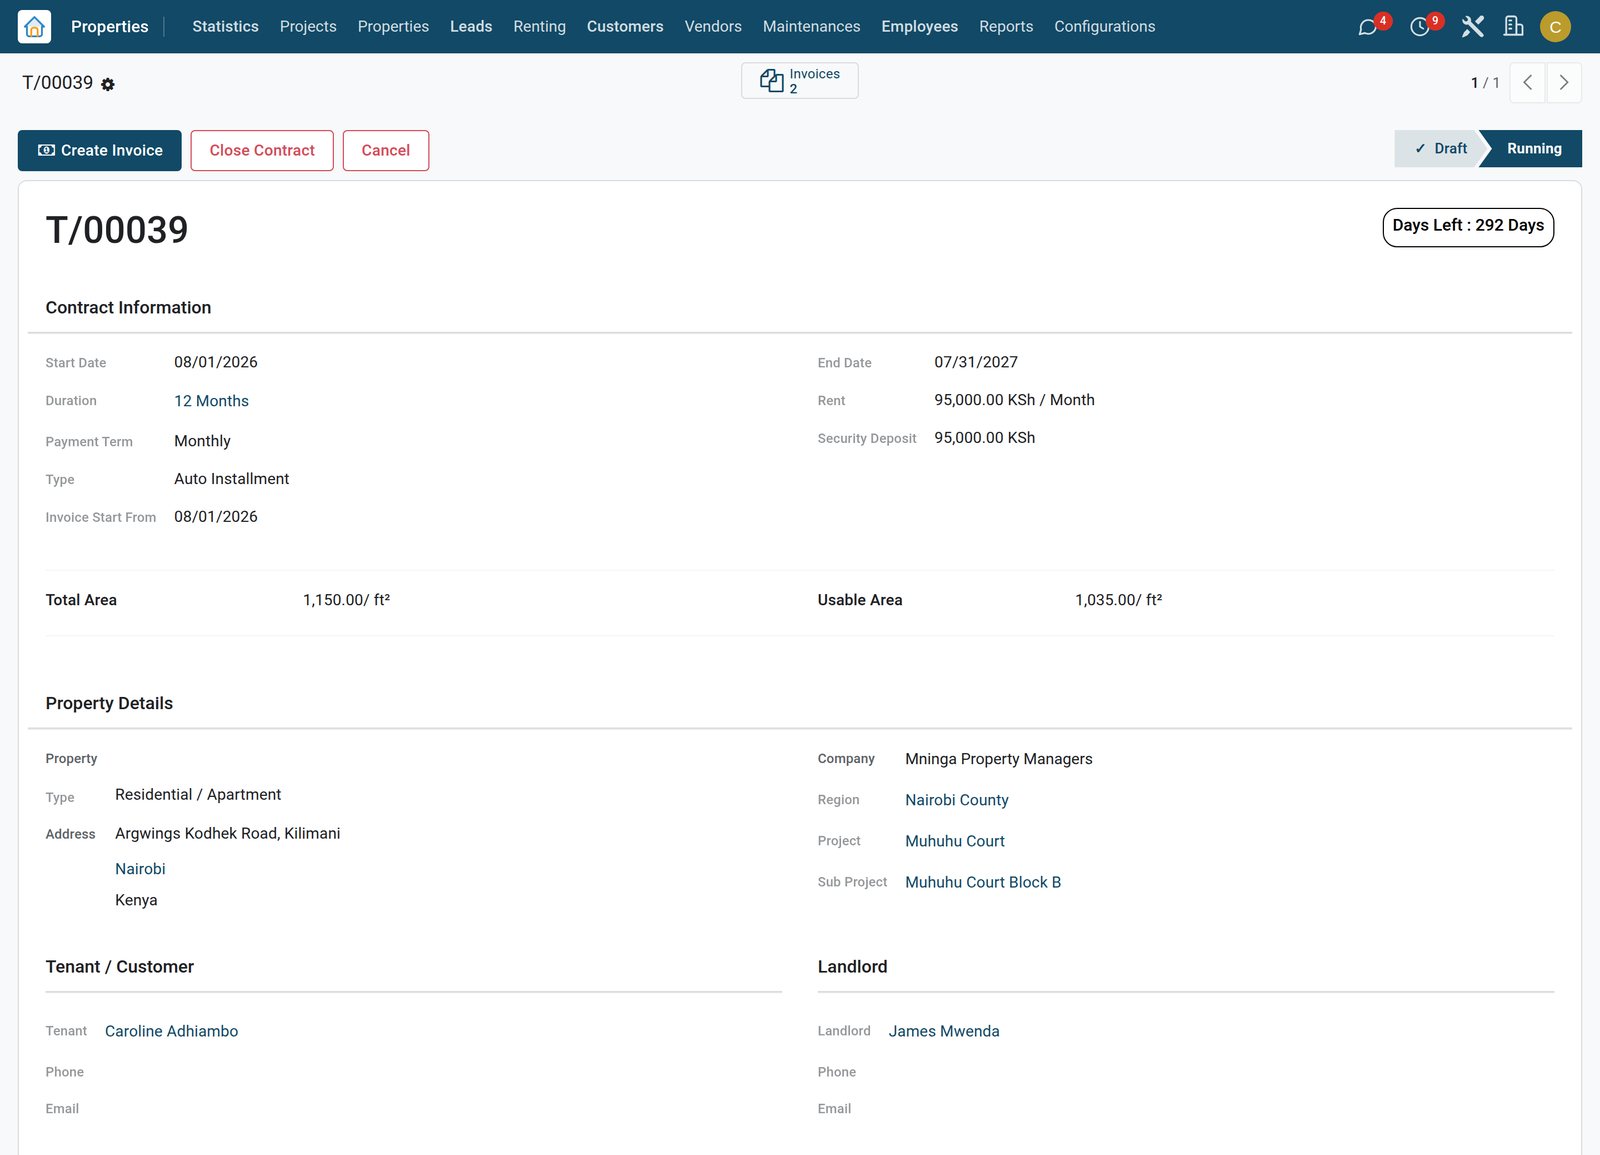Click the Properties app home icon
Viewport: 1600px width, 1155px height.
[x=34, y=27]
